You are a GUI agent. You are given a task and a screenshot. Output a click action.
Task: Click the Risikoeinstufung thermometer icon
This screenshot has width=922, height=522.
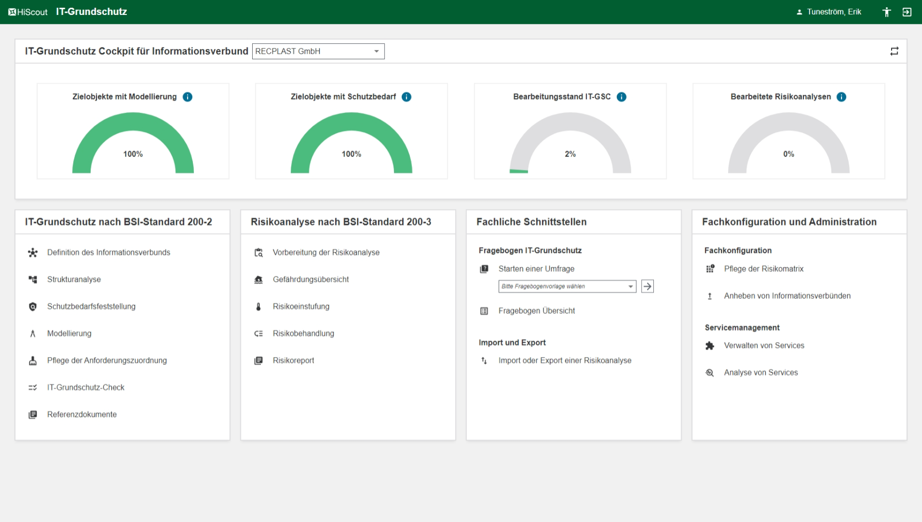pyautogui.click(x=259, y=307)
